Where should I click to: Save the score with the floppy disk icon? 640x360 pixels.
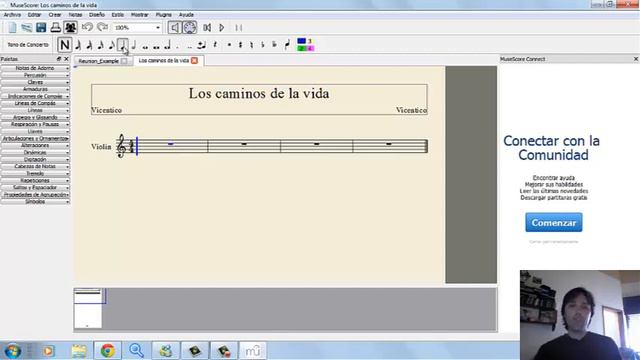[41, 27]
